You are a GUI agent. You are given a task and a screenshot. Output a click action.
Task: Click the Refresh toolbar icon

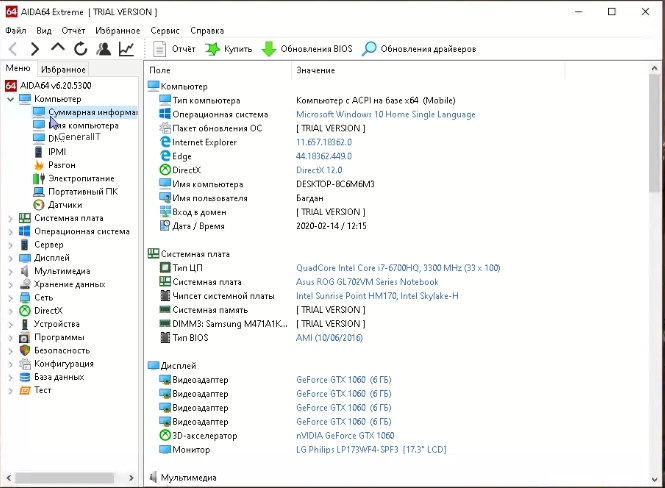pos(80,49)
